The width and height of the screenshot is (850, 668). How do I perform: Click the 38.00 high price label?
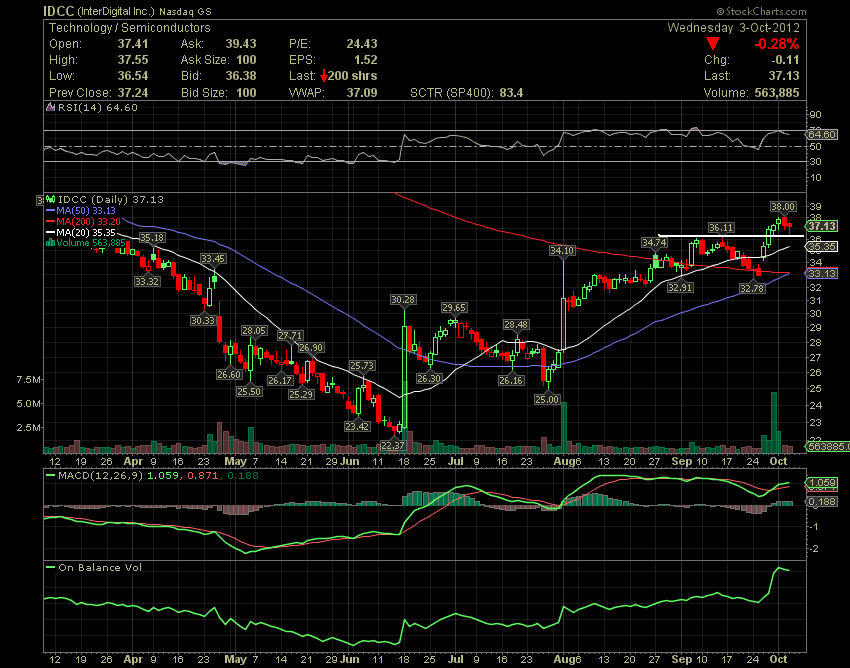[x=783, y=207]
